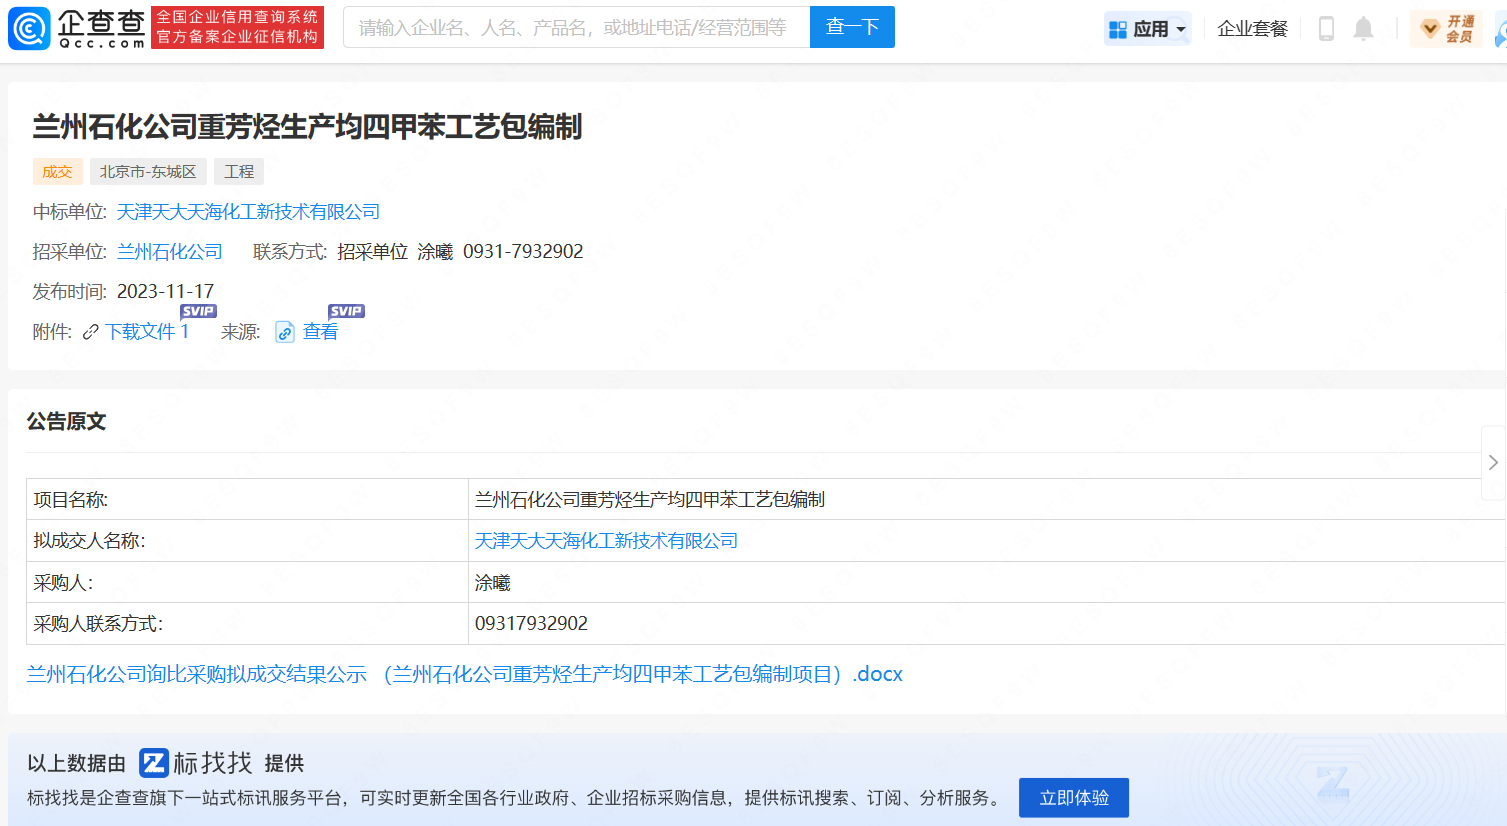Open 天津天大天海化工新技术有限公司 in the 拟成交人名称 row
The image size is (1507, 826).
(606, 541)
